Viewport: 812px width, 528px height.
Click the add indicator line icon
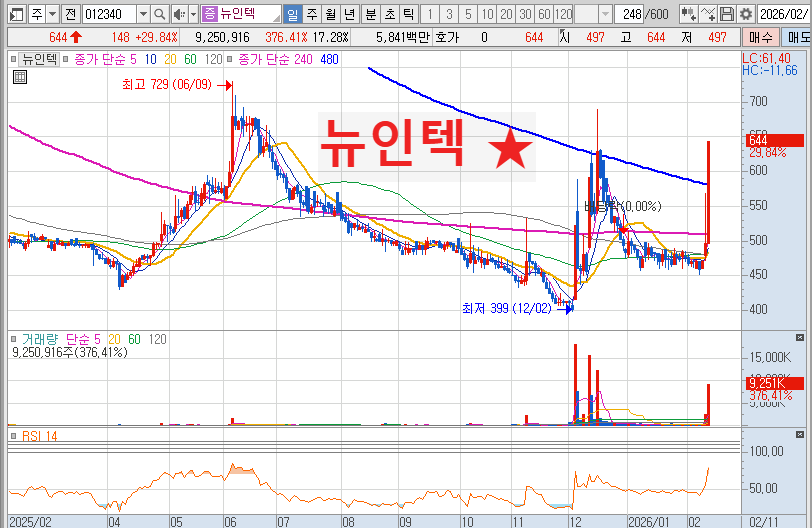(707, 14)
